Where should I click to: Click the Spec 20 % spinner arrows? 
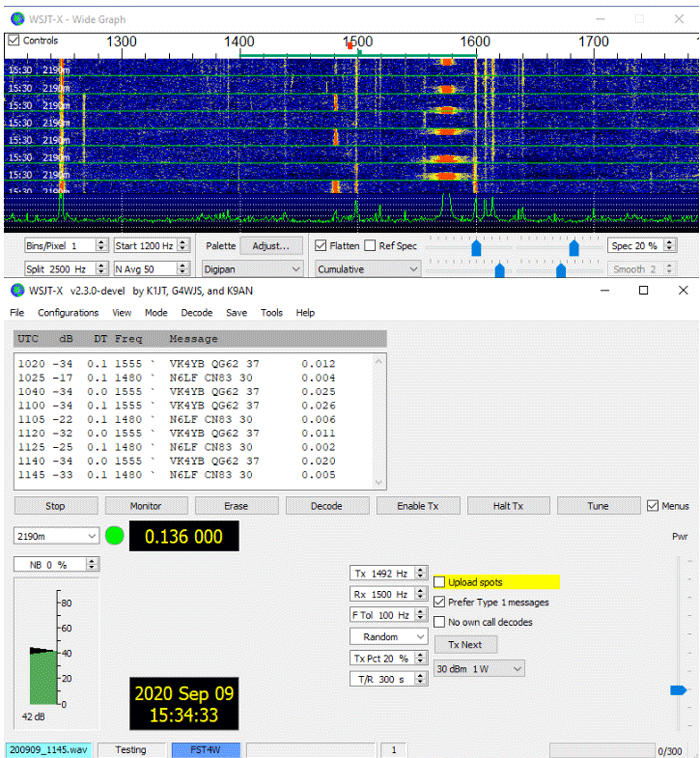(669, 246)
